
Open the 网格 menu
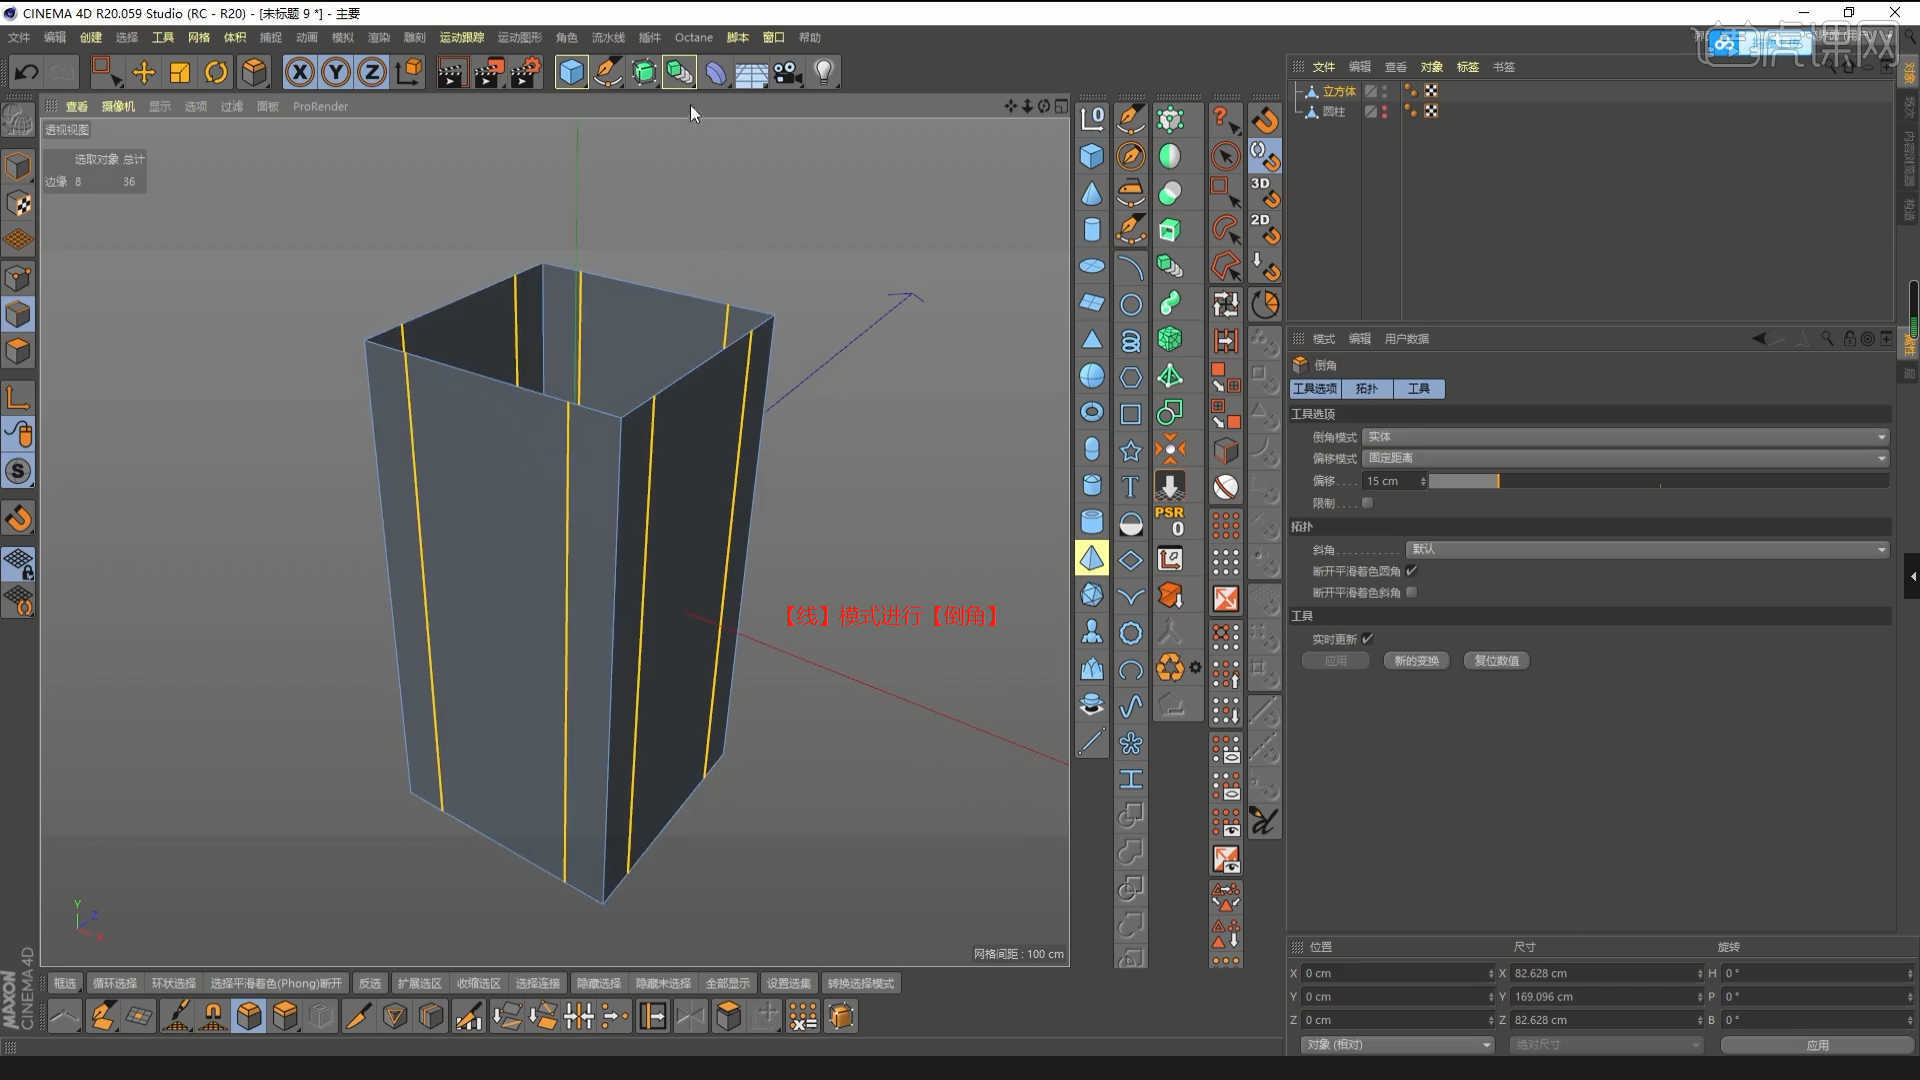point(199,37)
